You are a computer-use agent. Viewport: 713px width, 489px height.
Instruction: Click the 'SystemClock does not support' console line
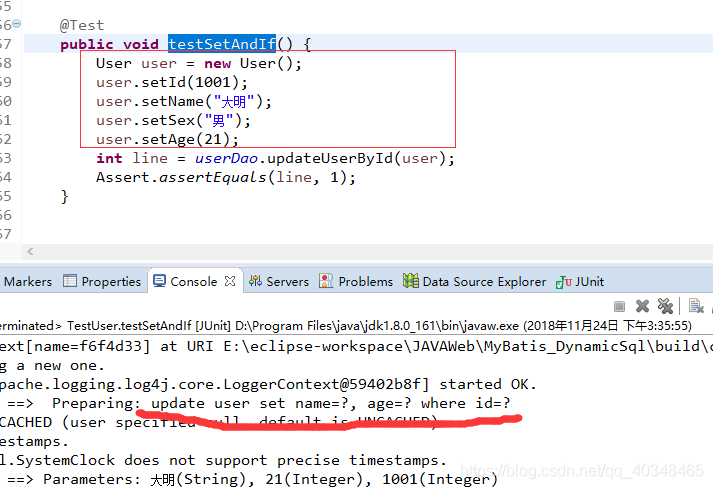pos(223,460)
